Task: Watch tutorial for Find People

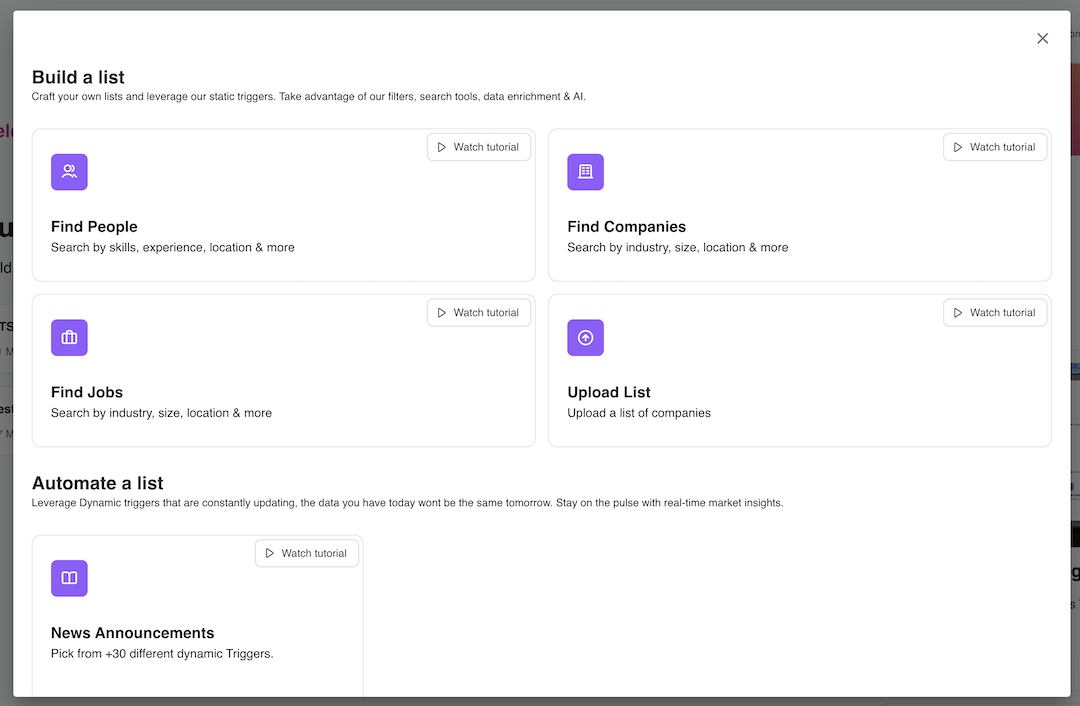Action: pyautogui.click(x=478, y=146)
